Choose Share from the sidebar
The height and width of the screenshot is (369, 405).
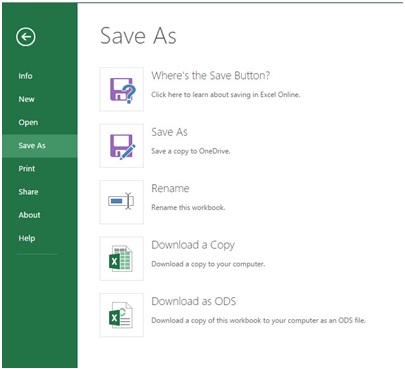point(28,192)
